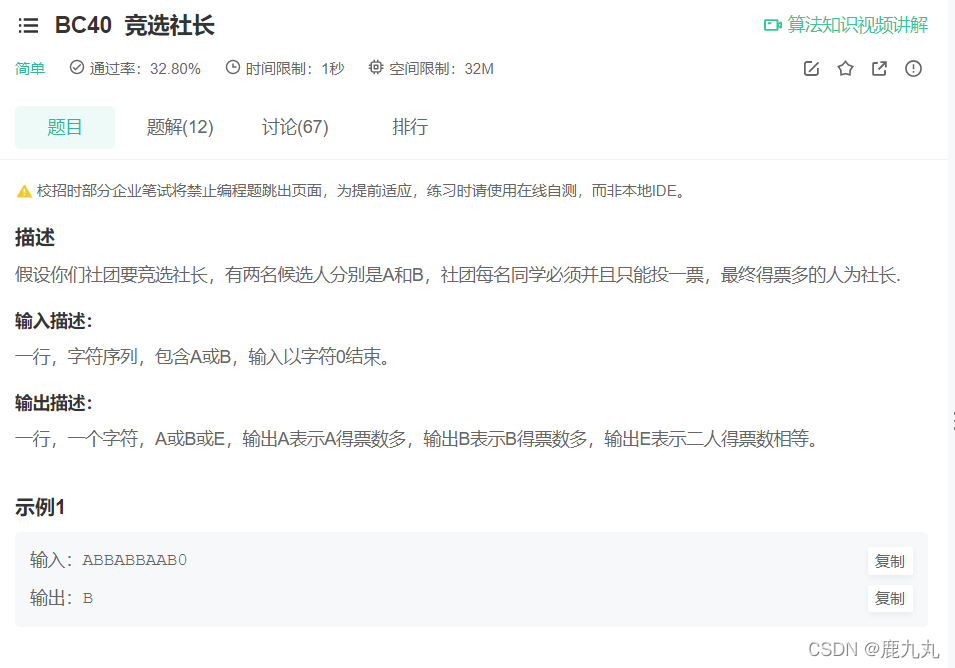Copy the sample output B with 复制
Viewport: 955px width, 668px height.
click(x=890, y=599)
